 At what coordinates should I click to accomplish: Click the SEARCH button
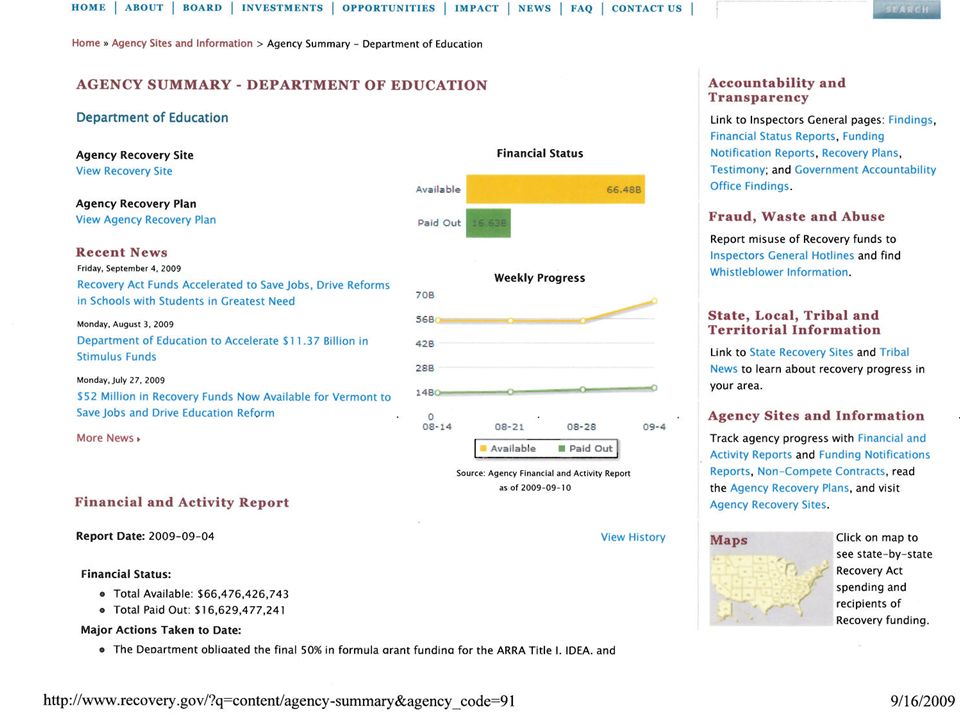(907, 10)
